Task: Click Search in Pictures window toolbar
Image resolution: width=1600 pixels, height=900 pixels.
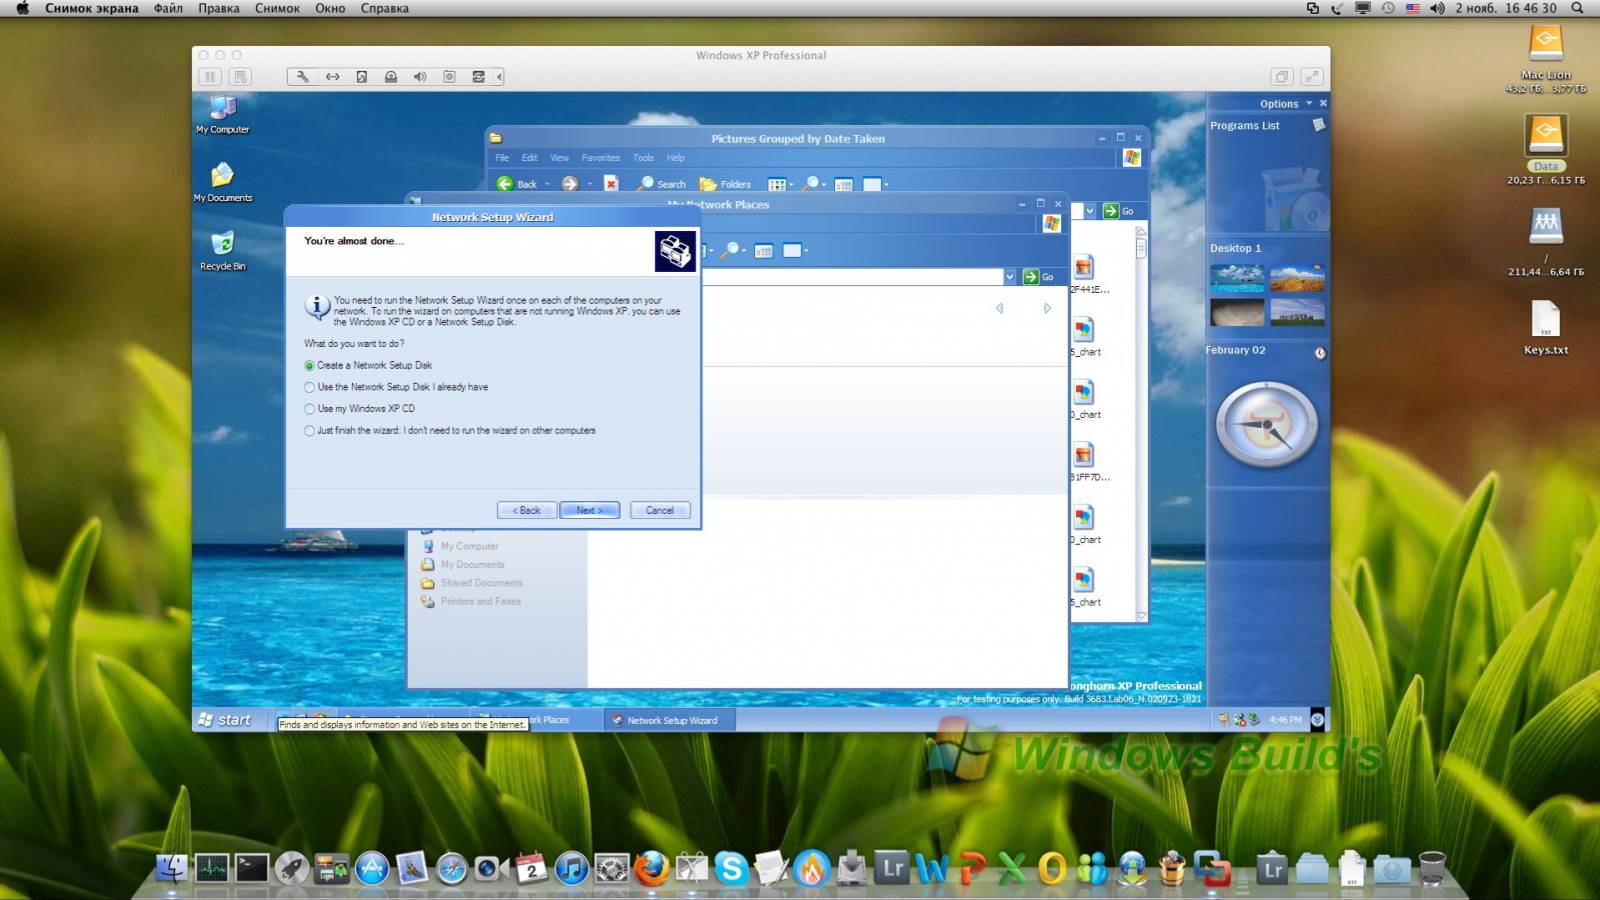Action: (662, 184)
